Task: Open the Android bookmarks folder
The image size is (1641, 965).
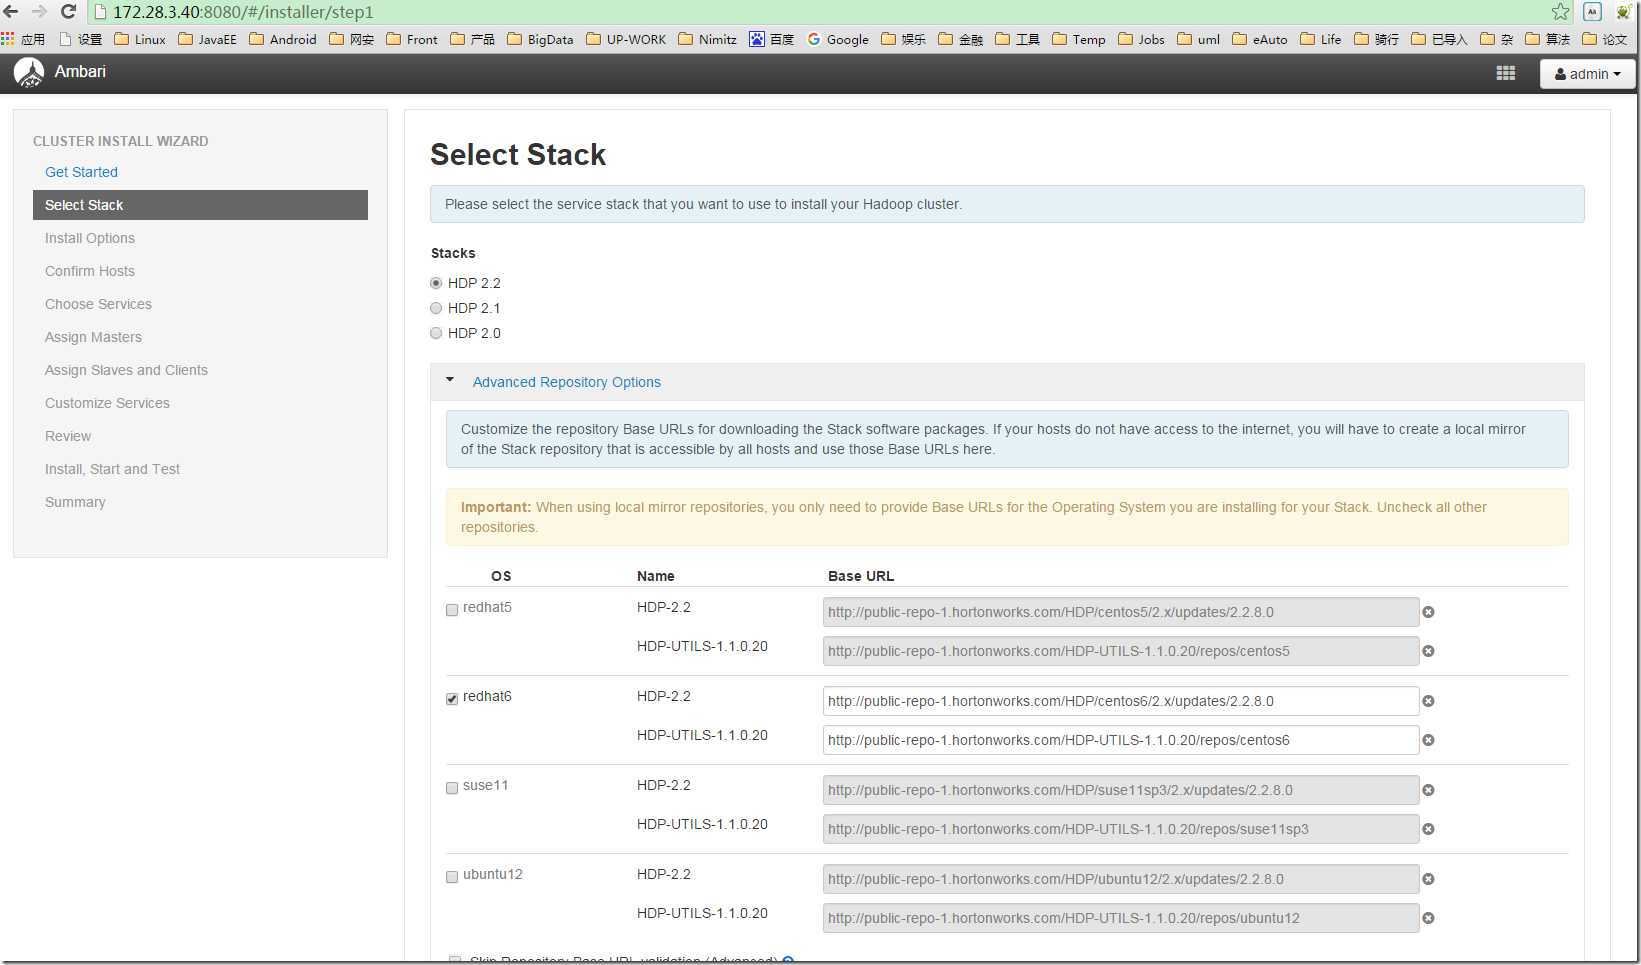Action: click(x=282, y=39)
